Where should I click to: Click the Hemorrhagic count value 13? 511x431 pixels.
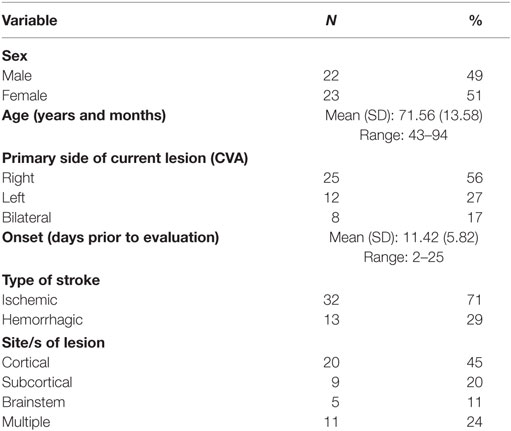pos(331,320)
